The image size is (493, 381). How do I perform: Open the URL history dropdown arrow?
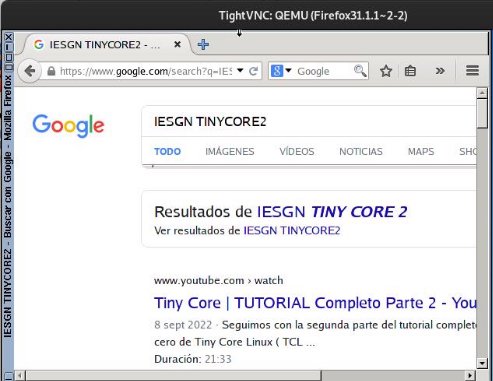point(240,71)
